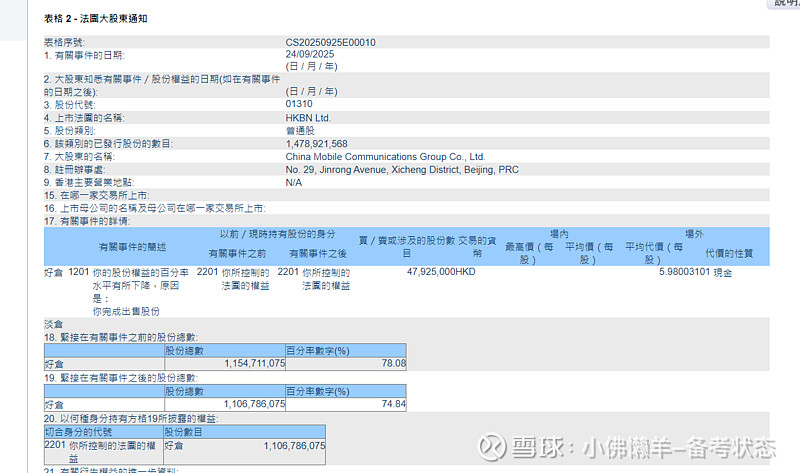Click the label "3. 股份代號:"

pyautogui.click(x=69, y=105)
